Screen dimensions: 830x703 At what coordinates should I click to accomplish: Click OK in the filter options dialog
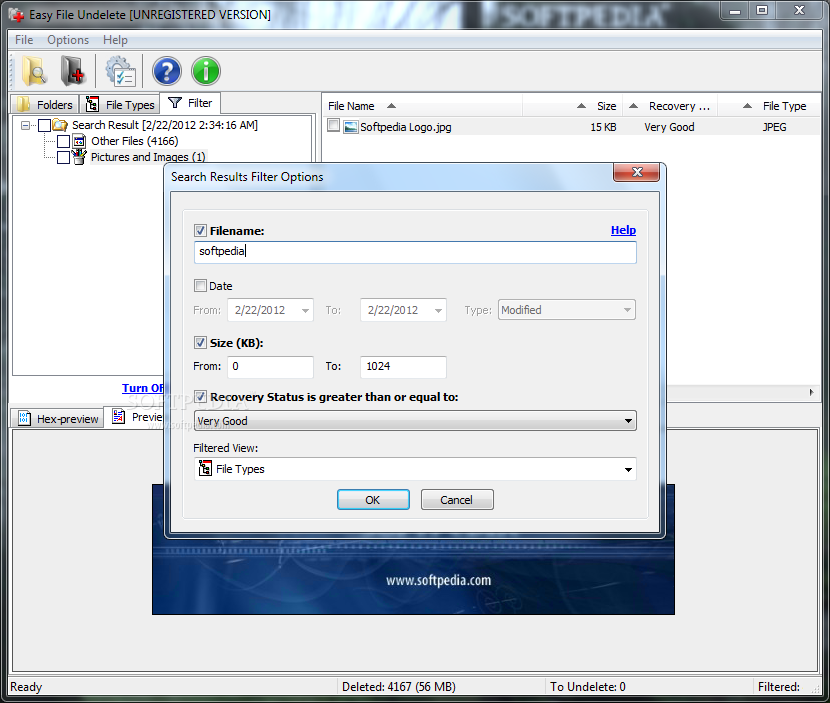(373, 500)
